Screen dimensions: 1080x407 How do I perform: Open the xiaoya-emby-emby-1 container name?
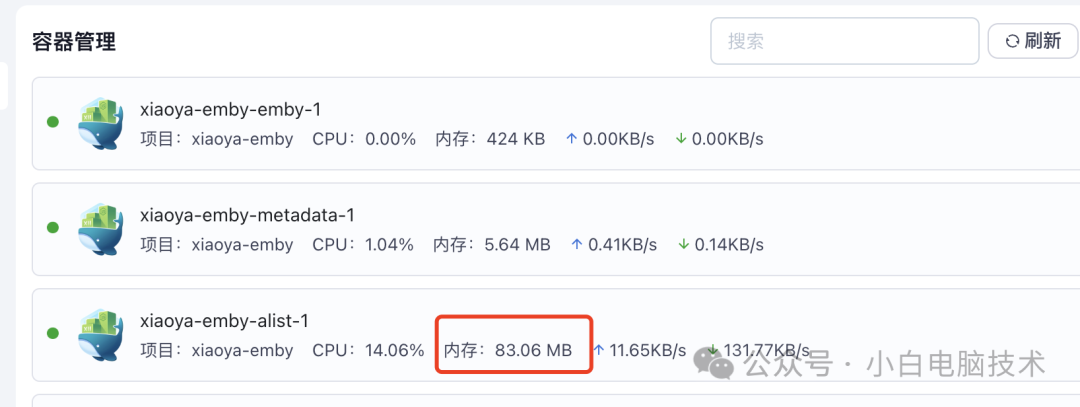(230, 109)
